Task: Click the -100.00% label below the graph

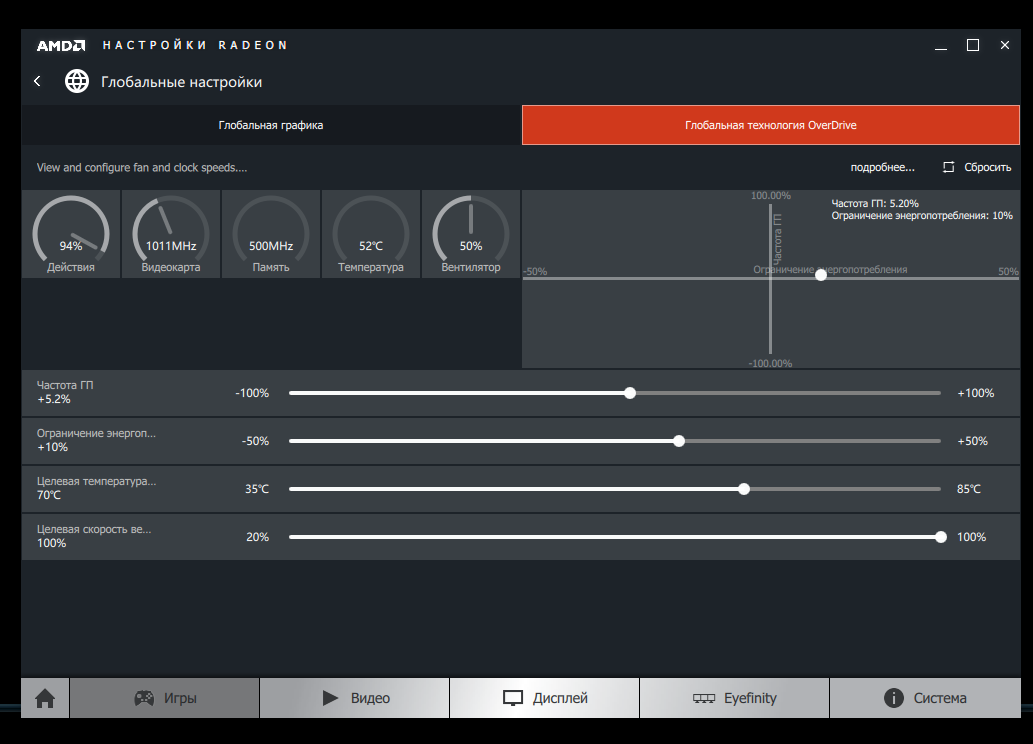Action: (770, 364)
